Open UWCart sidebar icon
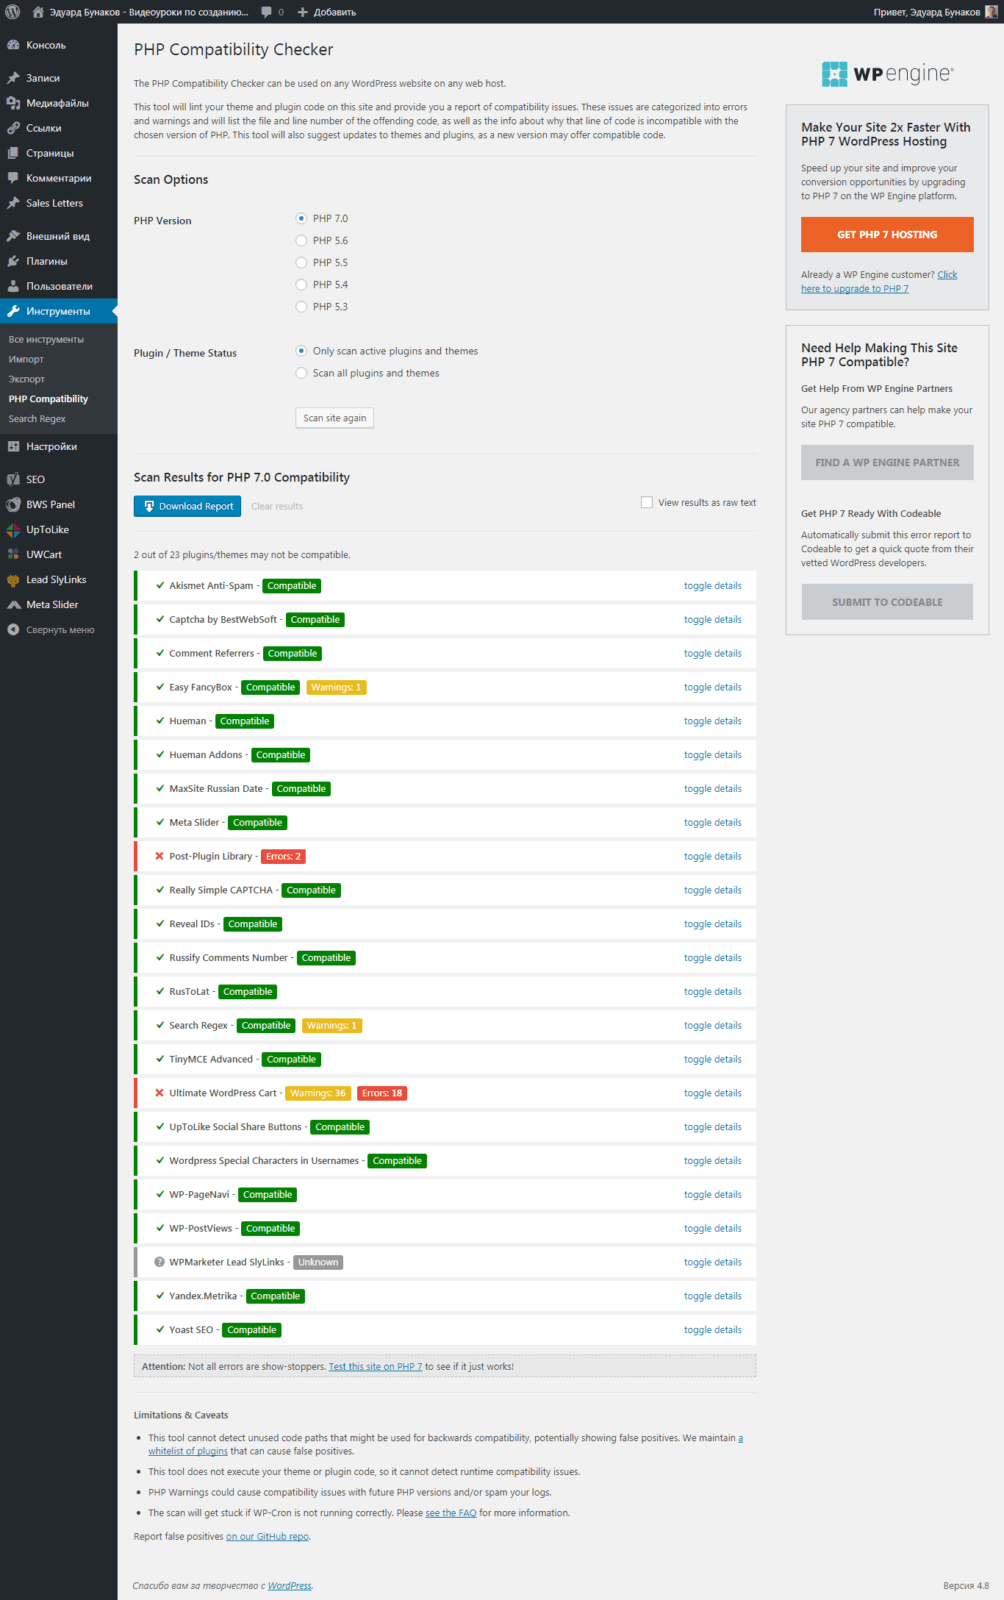Screen dimensions: 1004x1600 tap(13, 554)
